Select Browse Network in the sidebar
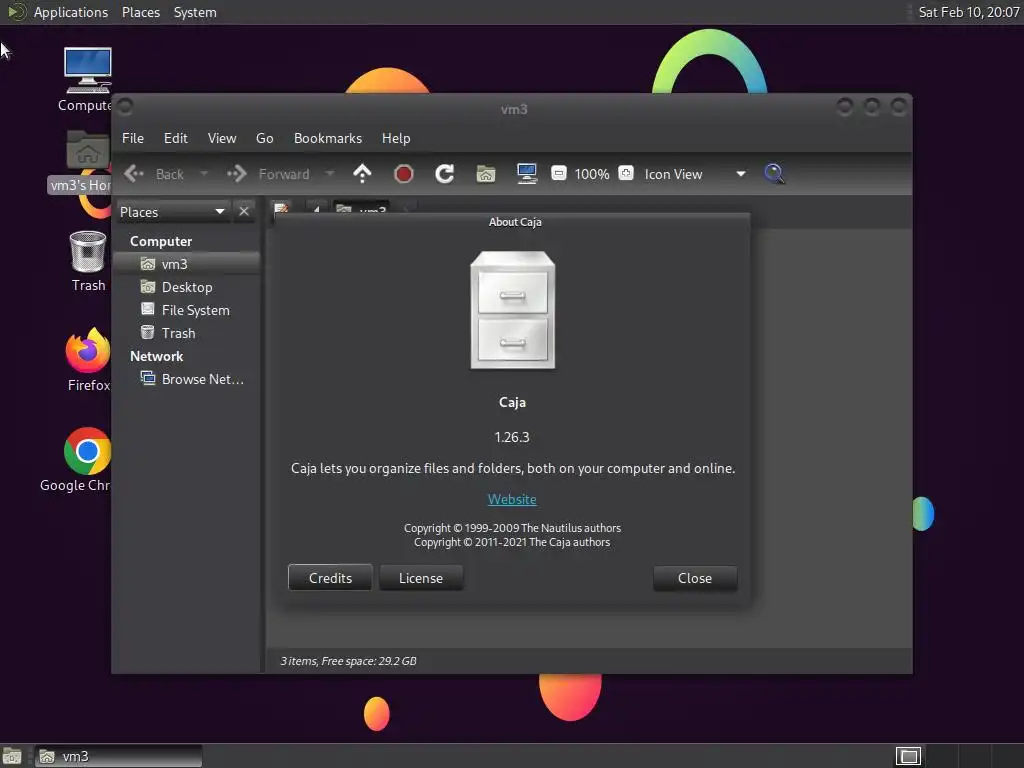 (187, 379)
